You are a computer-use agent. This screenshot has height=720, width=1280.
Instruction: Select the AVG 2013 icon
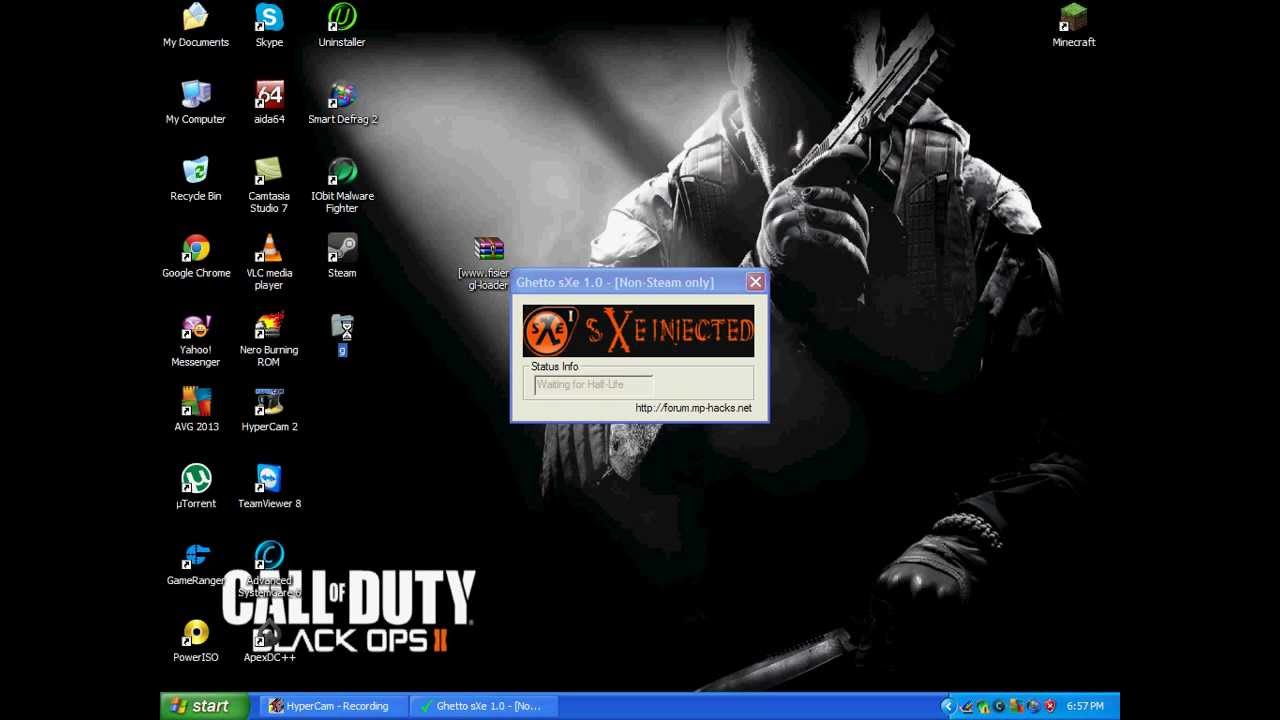tap(196, 410)
